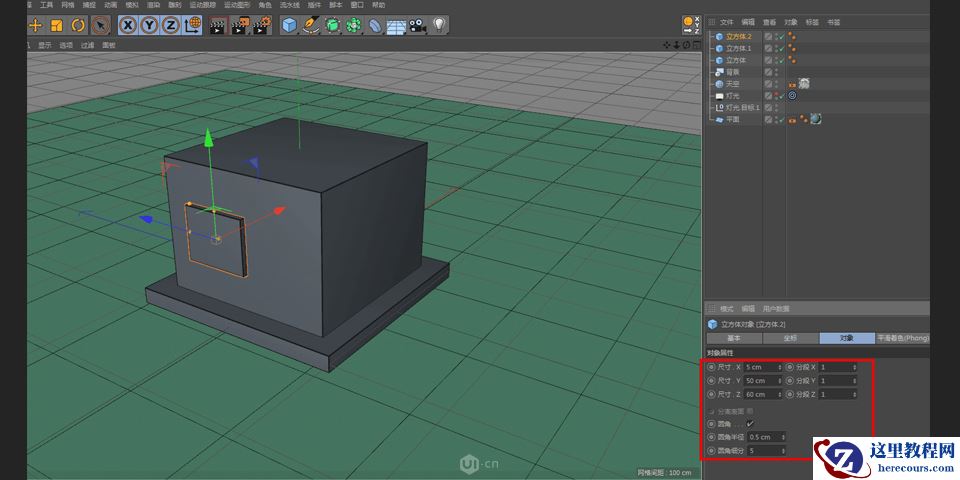
Task: Toggle the 圆角 fillet checkbox
Action: [x=750, y=424]
